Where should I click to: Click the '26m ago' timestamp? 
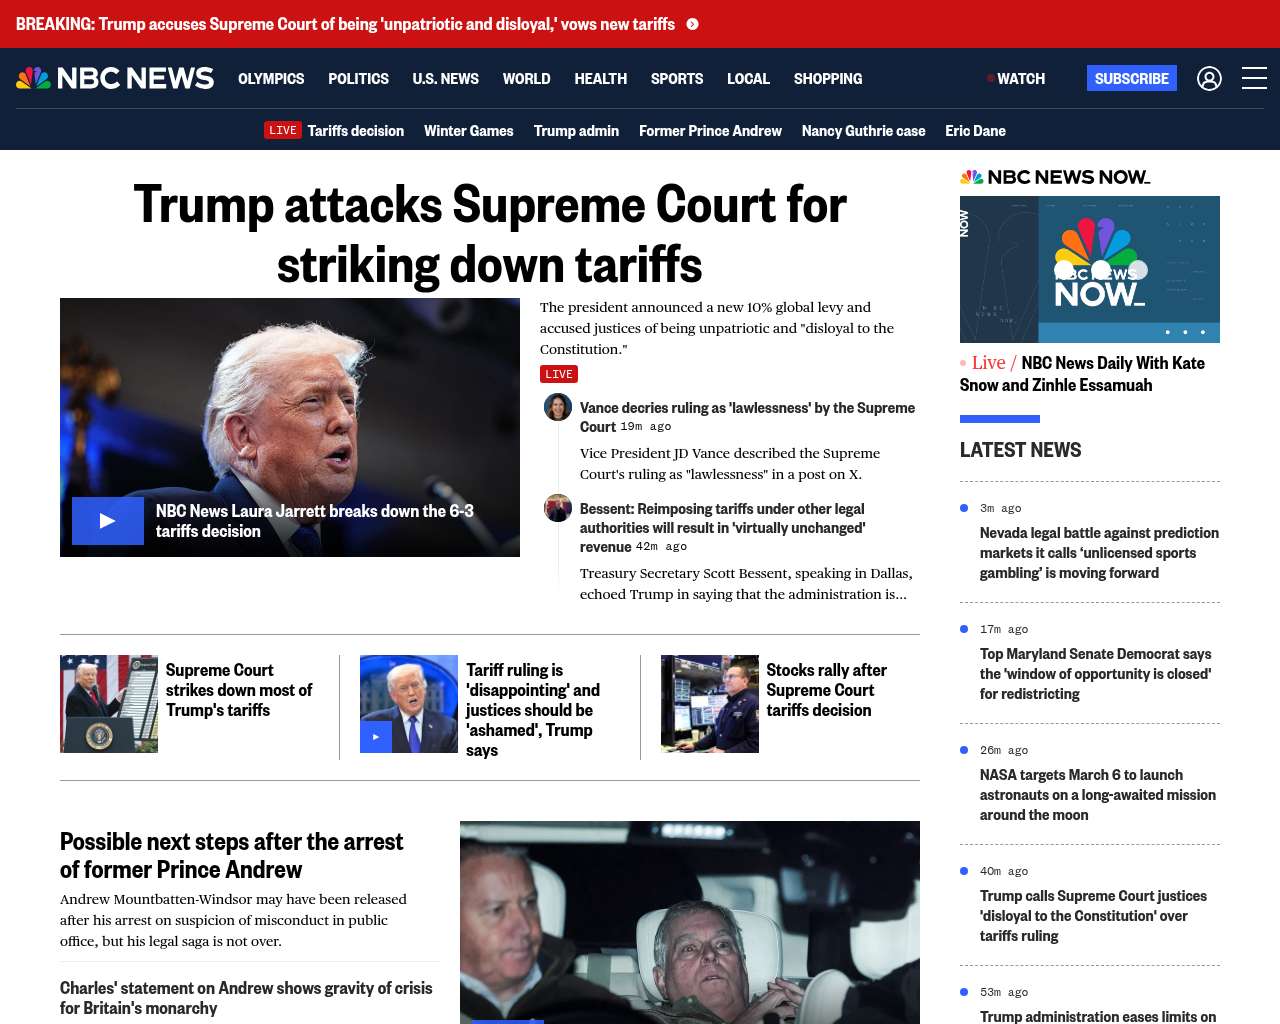[1004, 750]
